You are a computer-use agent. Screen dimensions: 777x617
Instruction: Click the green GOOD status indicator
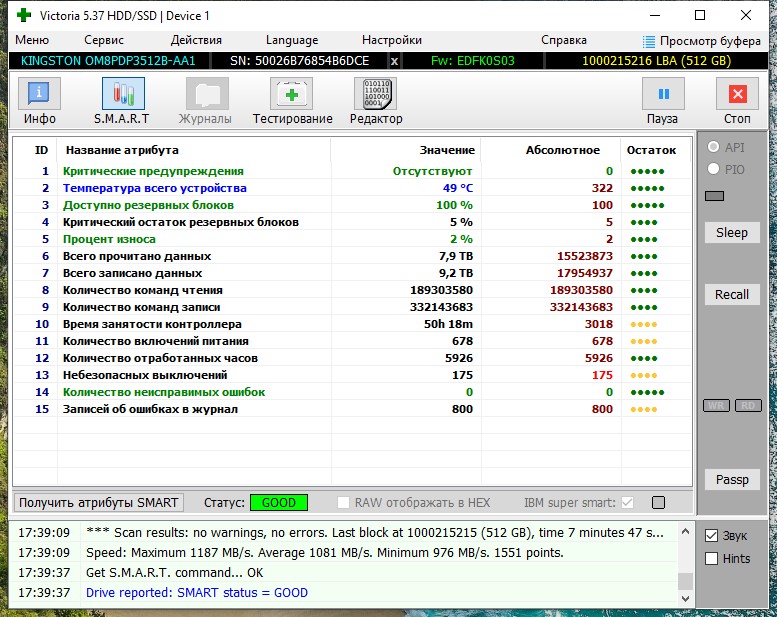279,503
